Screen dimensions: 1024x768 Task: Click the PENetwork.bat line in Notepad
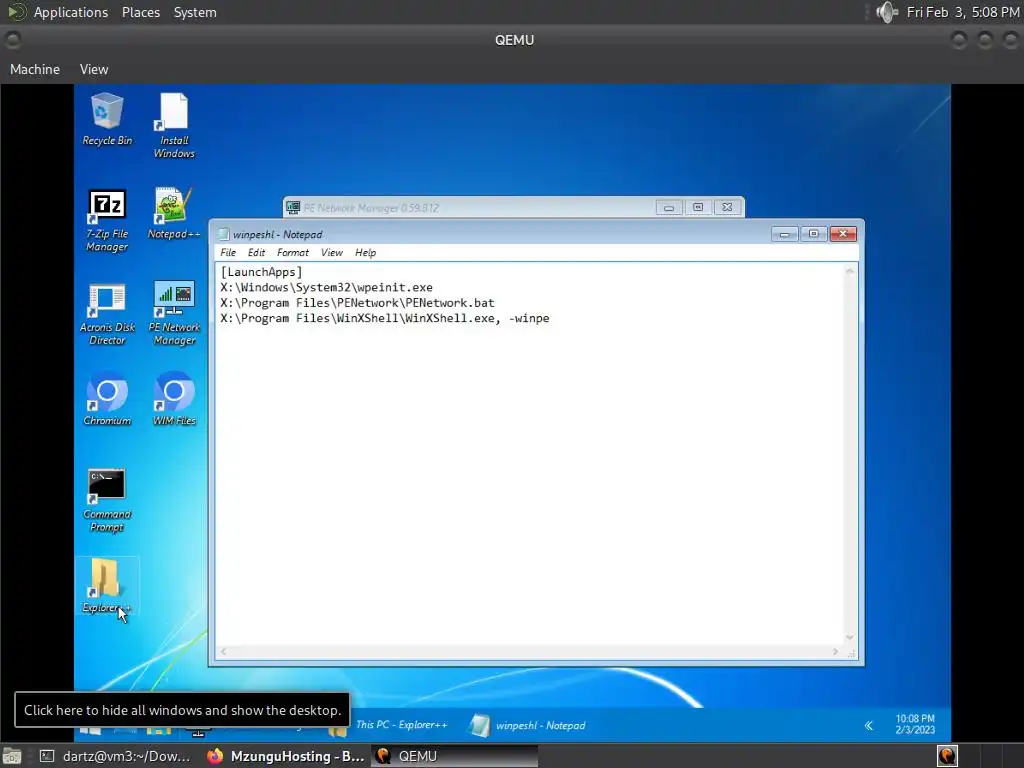[357, 303]
